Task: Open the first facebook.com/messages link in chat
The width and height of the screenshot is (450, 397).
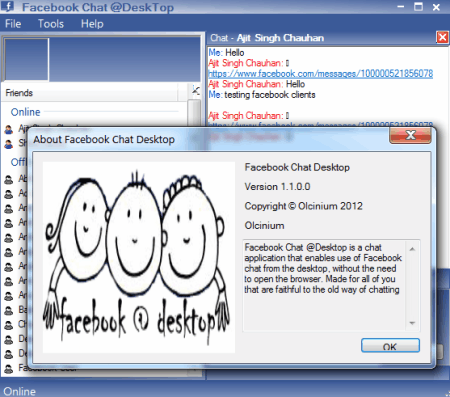Action: [x=320, y=73]
